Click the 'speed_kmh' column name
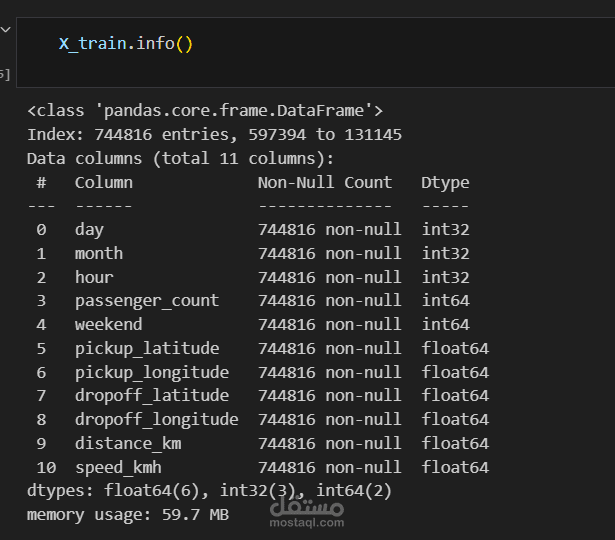 (118, 467)
